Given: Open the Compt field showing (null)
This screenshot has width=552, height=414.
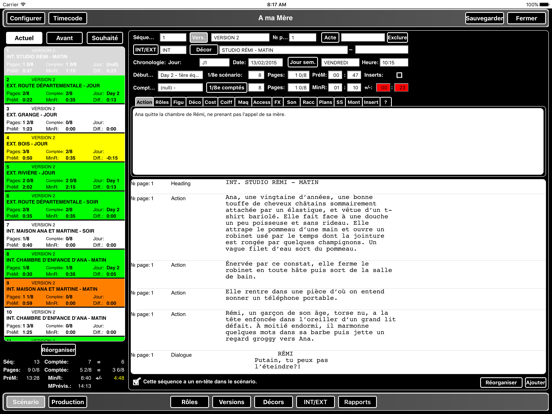Looking at the screenshot, I should pos(181,88).
